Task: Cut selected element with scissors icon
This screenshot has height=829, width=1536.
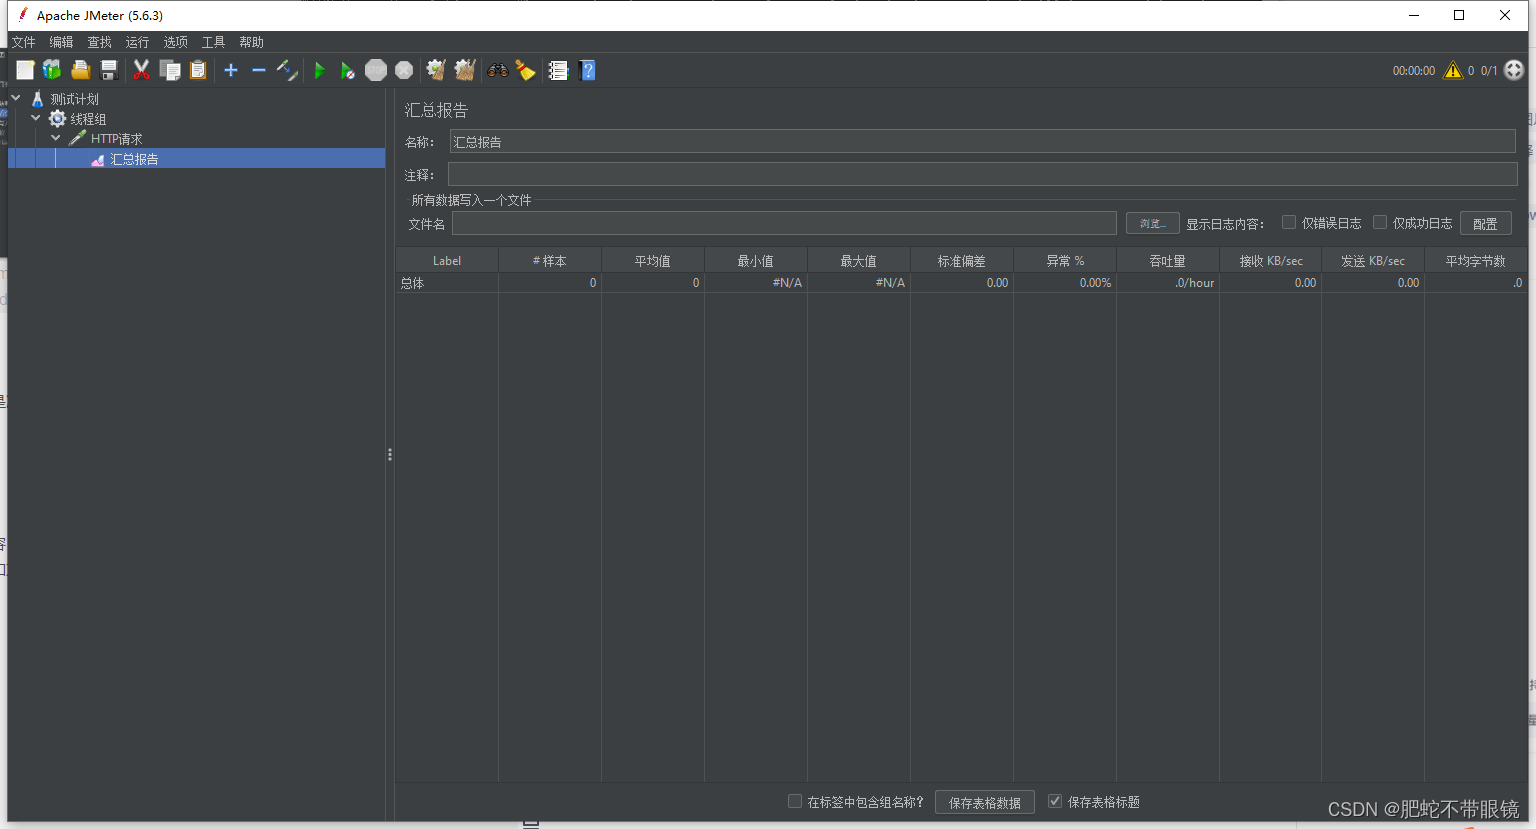Action: [141, 70]
